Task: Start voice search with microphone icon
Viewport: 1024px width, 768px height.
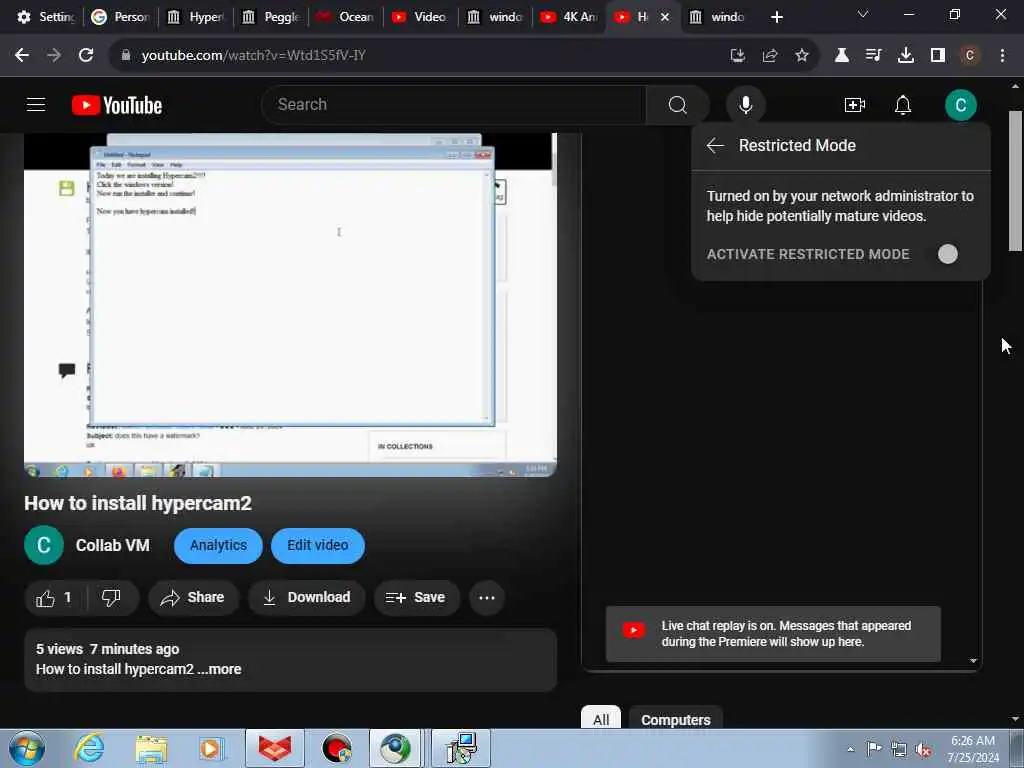Action: pyautogui.click(x=745, y=104)
